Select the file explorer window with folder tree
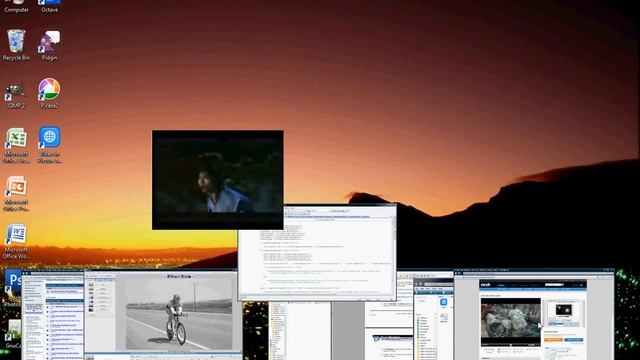640x360 pixels. 433,319
